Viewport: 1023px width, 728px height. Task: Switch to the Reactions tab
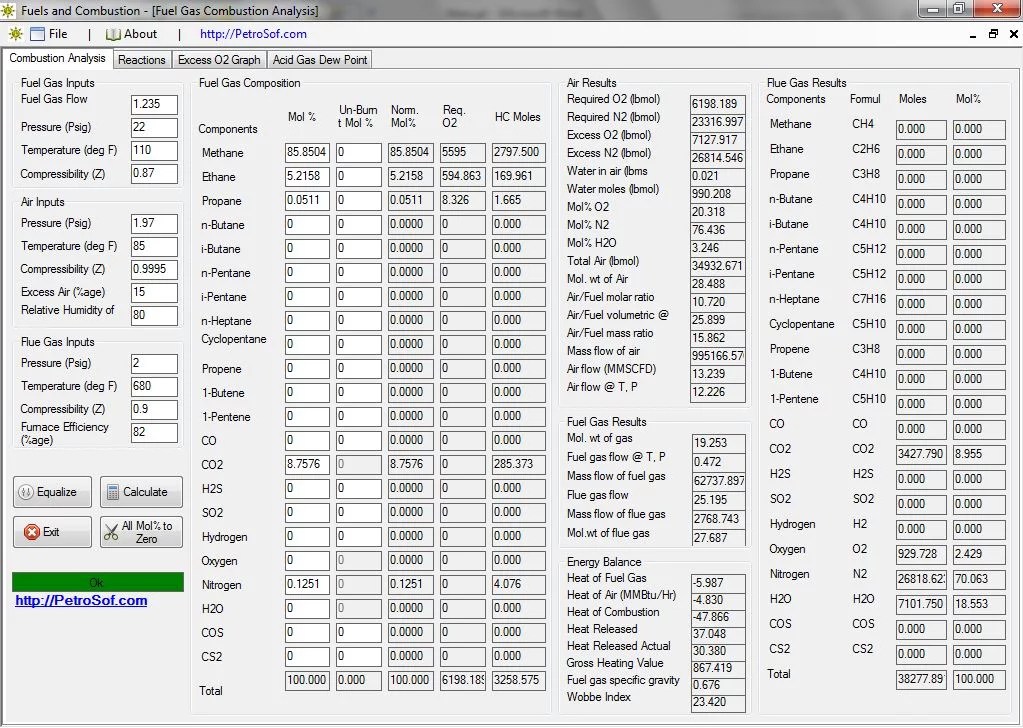[141, 59]
